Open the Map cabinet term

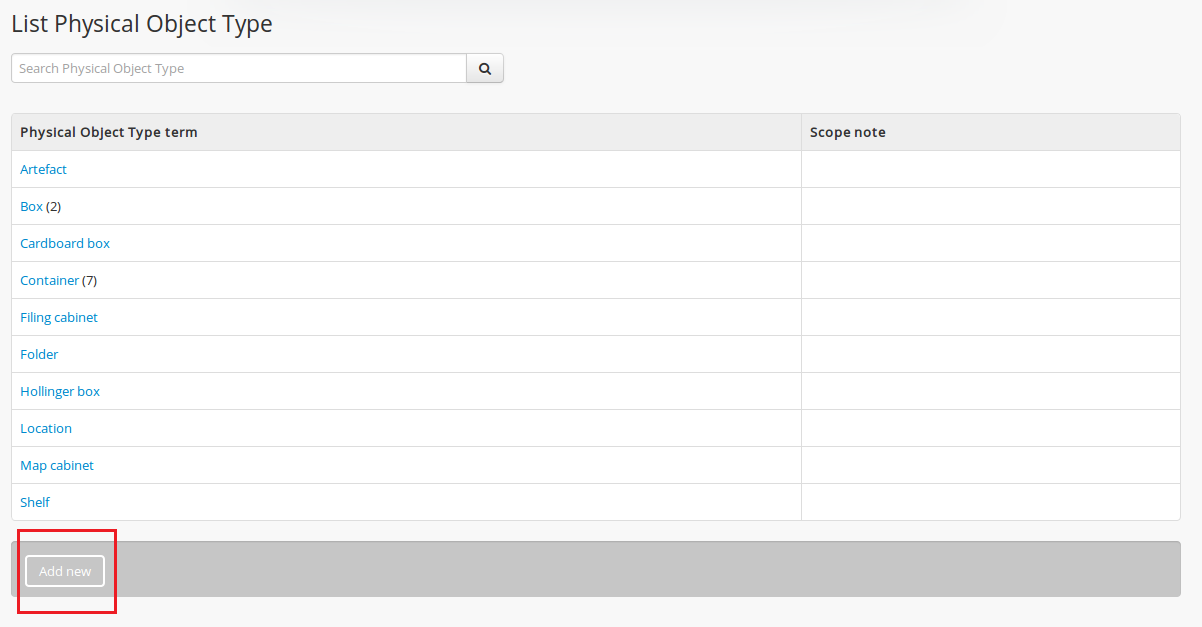[57, 466]
